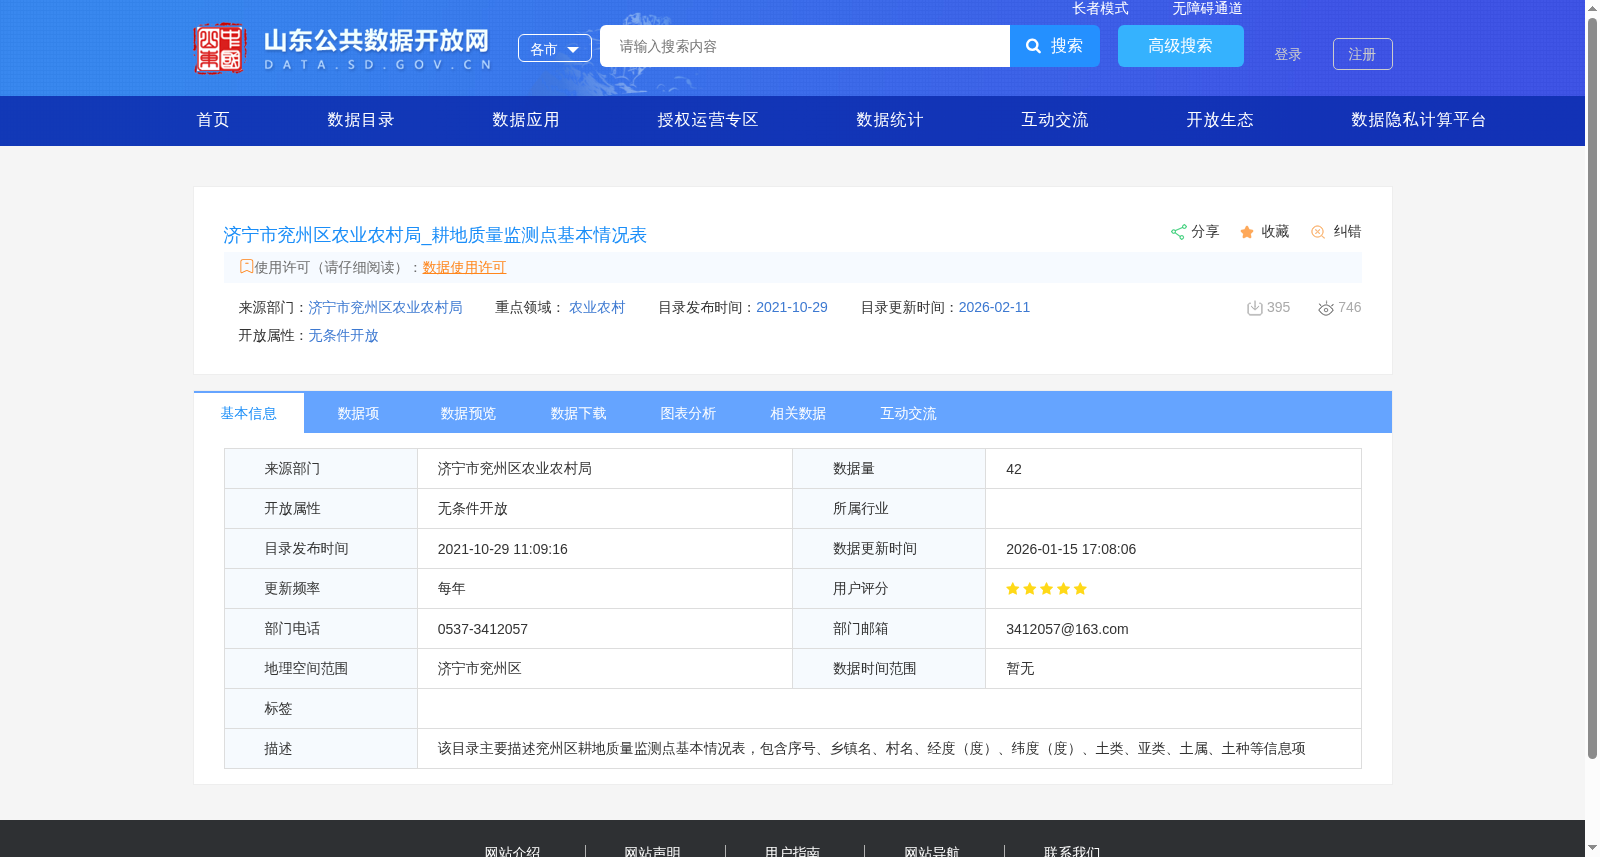Switch to the 互动交流 tab in dataset panel
Viewport: 1600px width, 857px height.
[909, 413]
